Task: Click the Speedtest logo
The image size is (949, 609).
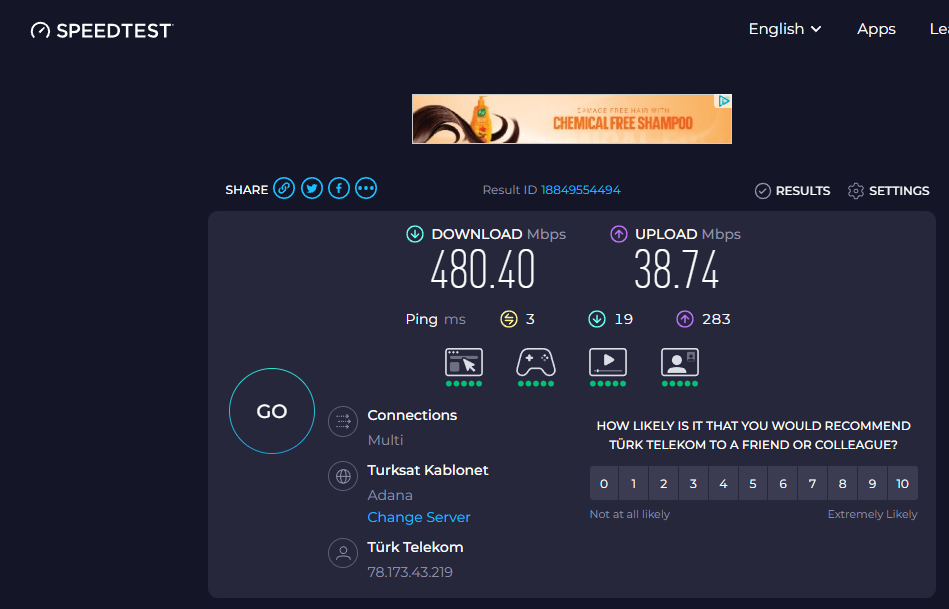Action: click(x=101, y=30)
